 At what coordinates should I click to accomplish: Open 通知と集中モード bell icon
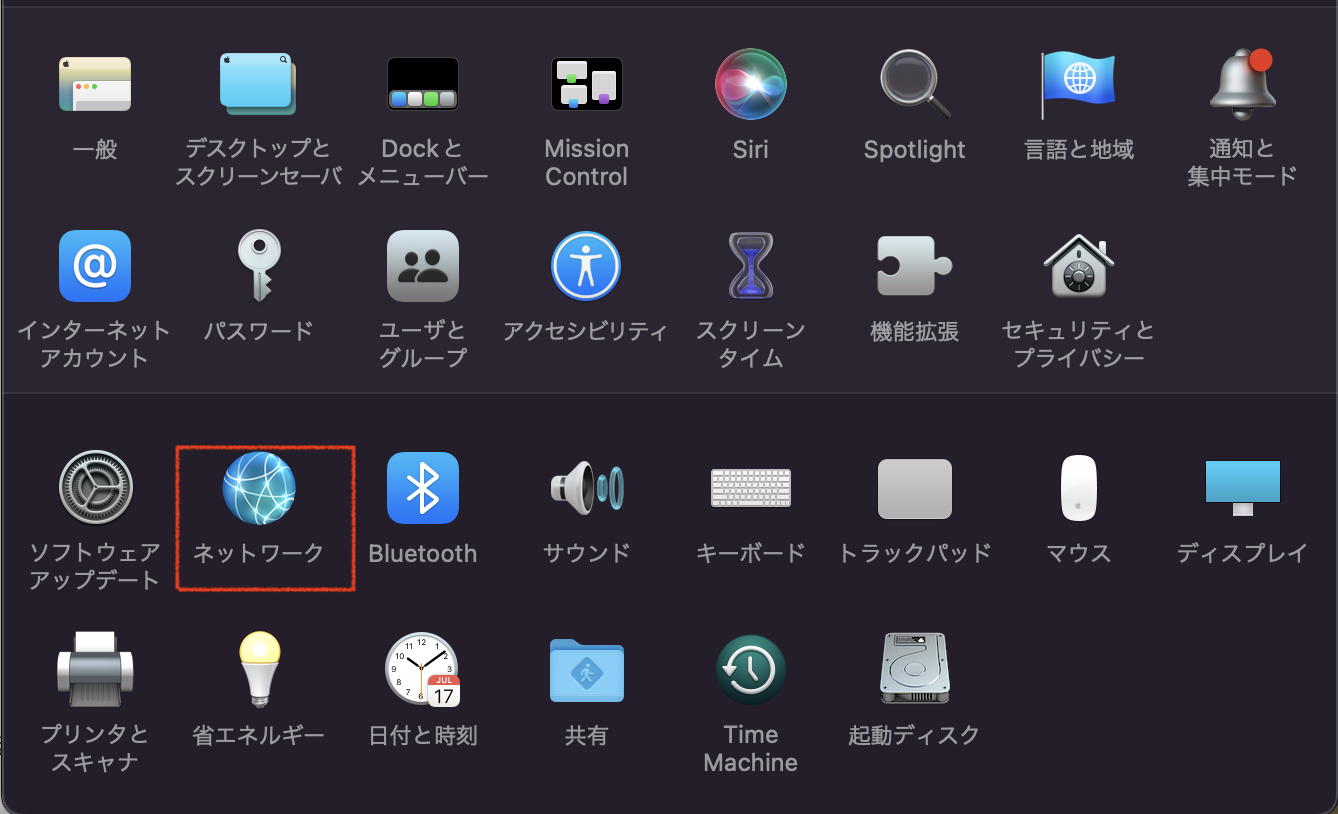[x=1243, y=84]
